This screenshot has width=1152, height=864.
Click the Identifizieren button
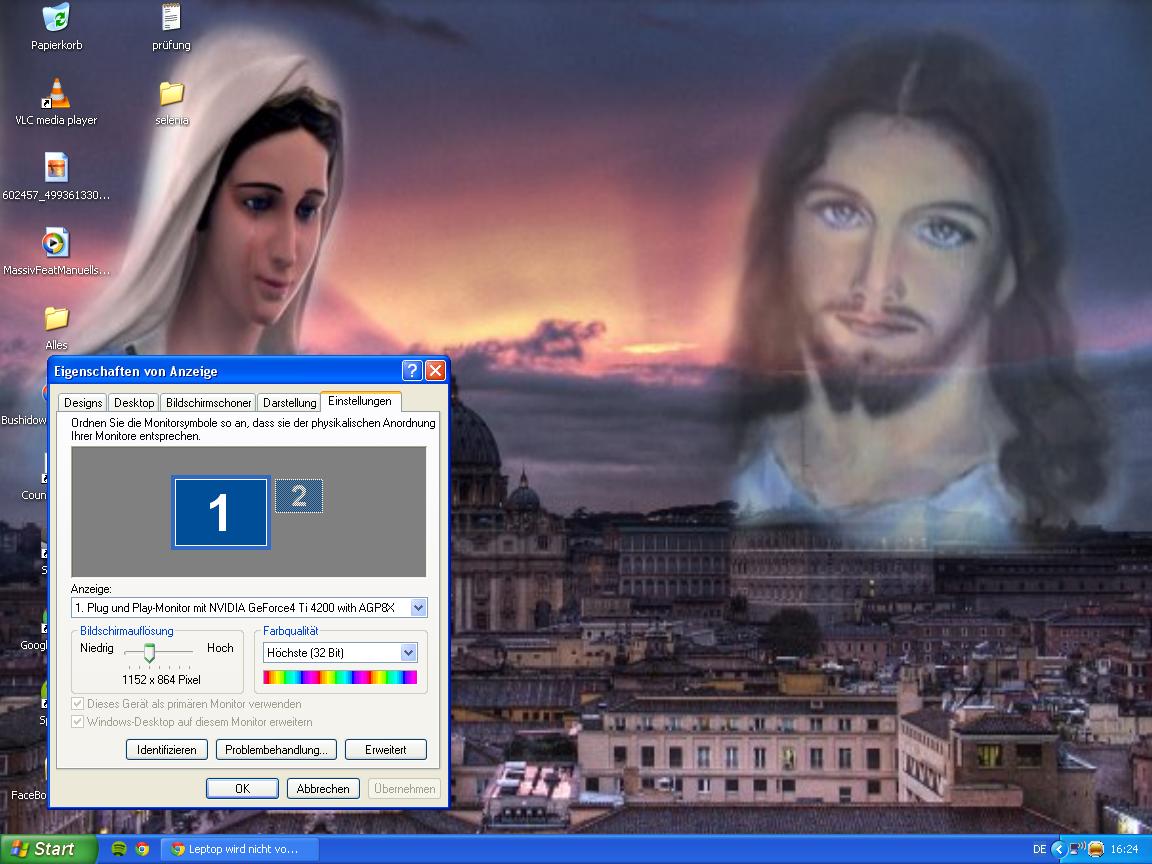tap(167, 750)
